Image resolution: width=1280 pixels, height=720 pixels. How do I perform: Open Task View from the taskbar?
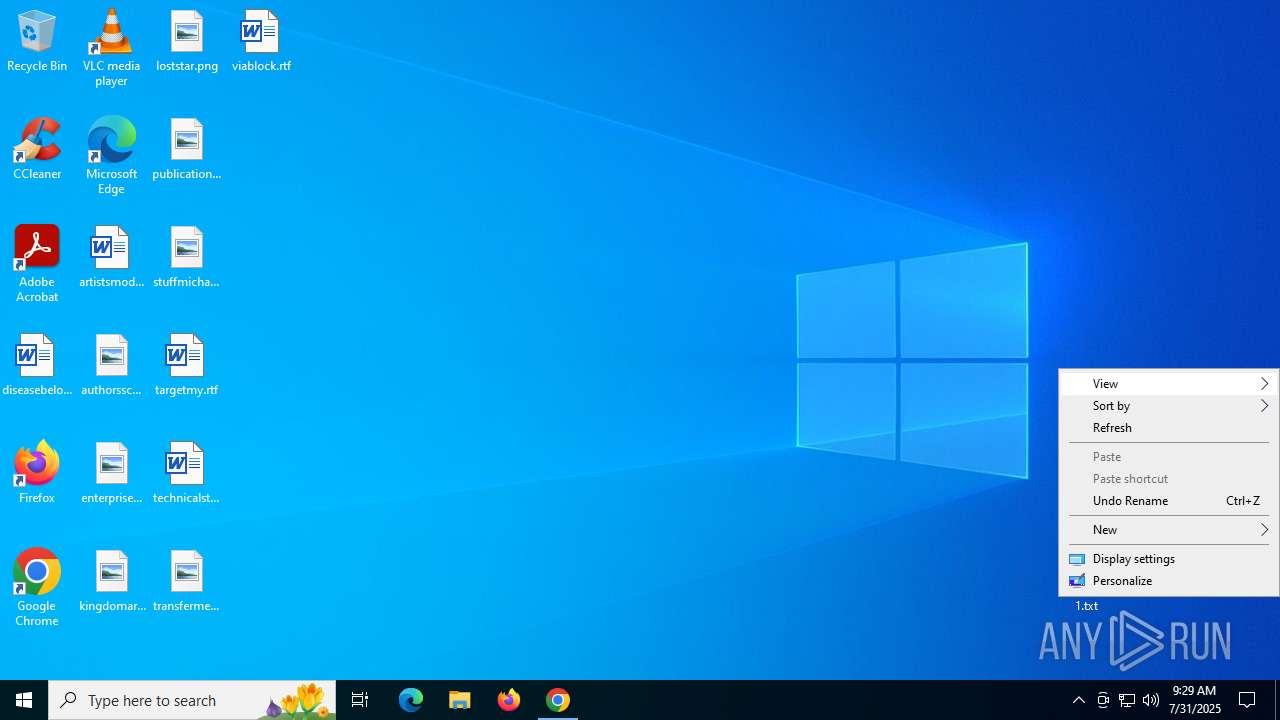[x=360, y=700]
